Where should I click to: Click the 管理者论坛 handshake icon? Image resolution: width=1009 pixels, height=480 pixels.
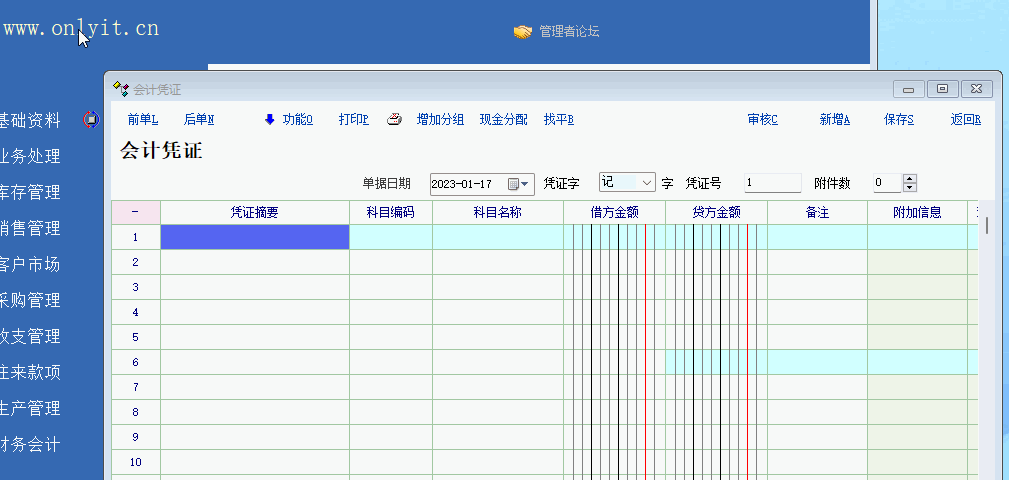point(522,32)
